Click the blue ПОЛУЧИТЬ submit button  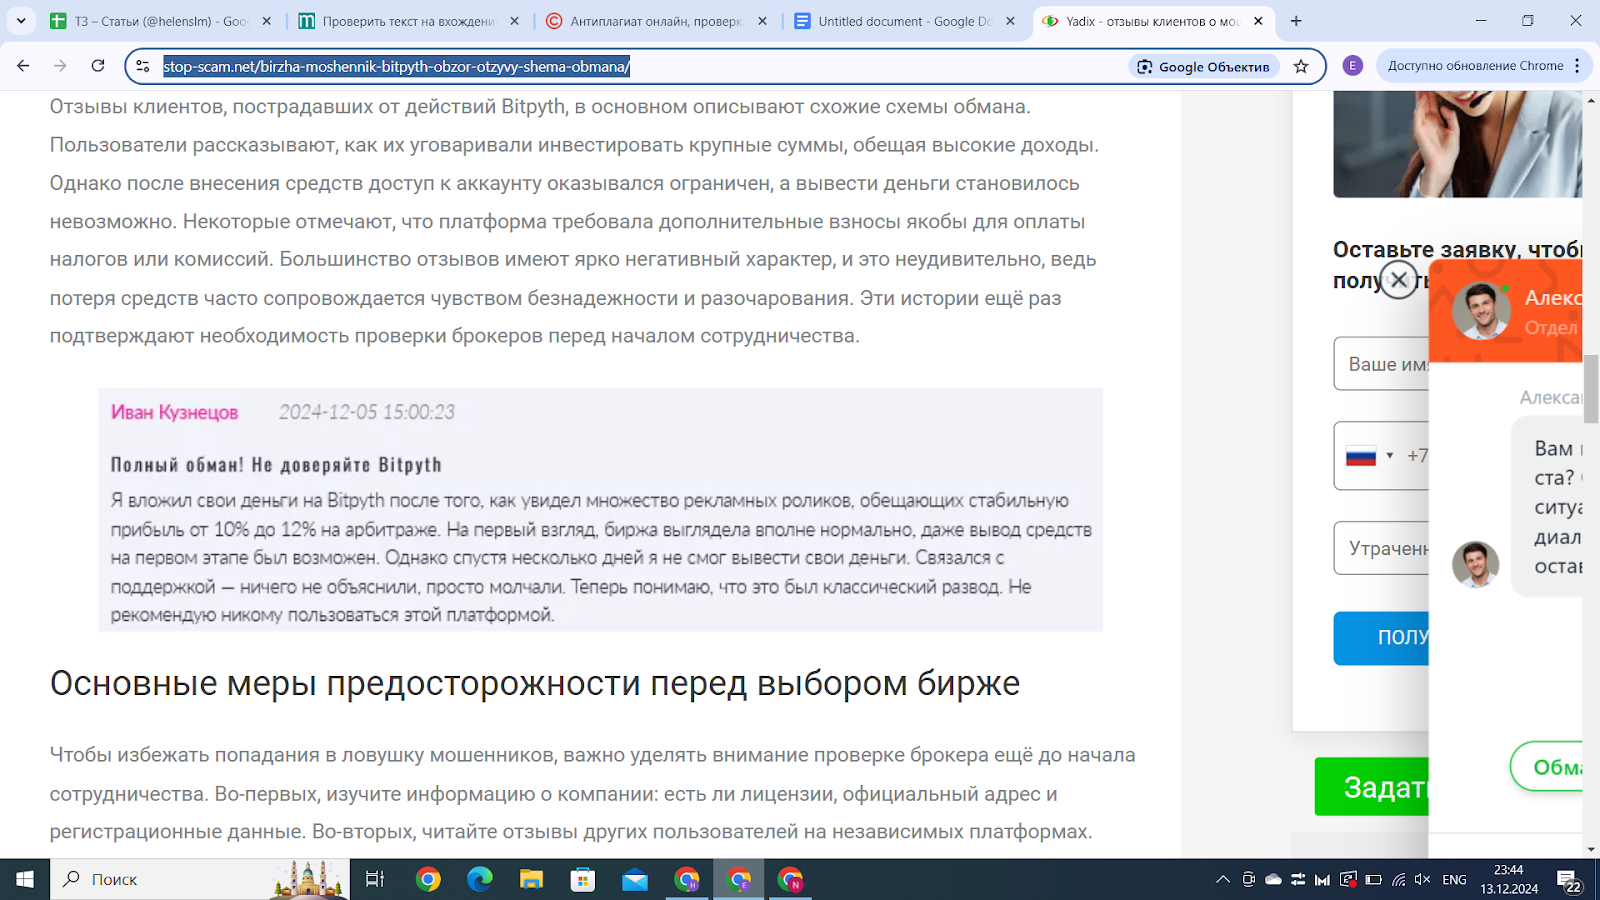pyautogui.click(x=1382, y=638)
